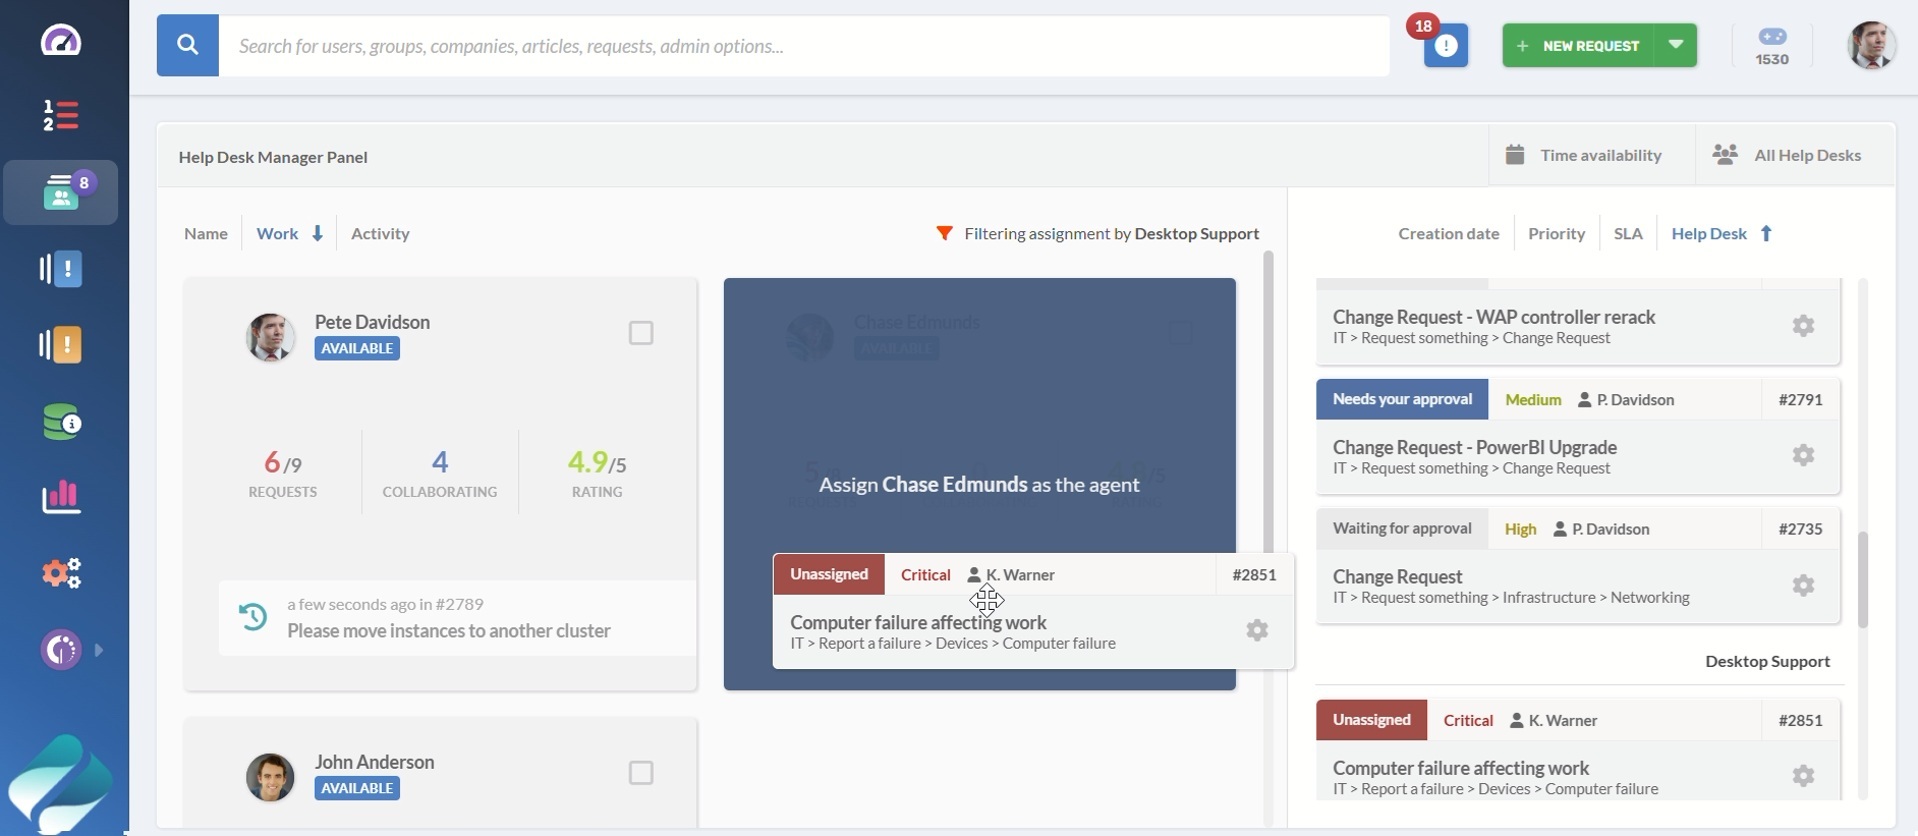Sort agents by Name
The height and width of the screenshot is (836, 1918).
coord(206,233)
